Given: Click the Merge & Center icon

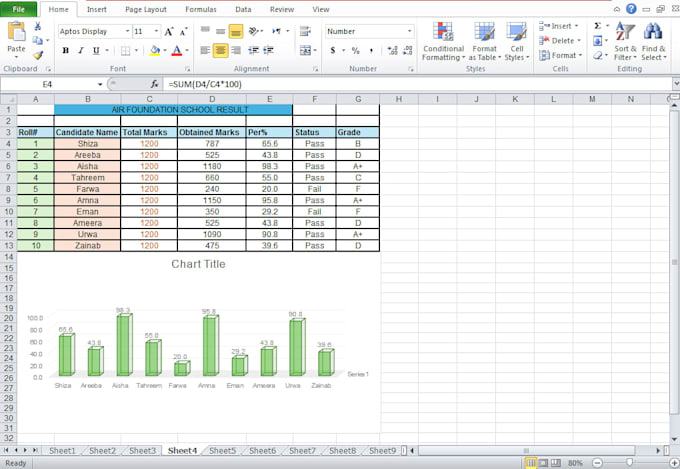Looking at the screenshot, I should click(305, 50).
